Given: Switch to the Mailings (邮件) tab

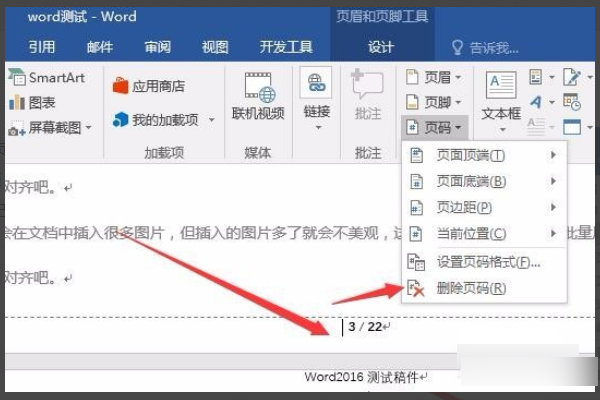Looking at the screenshot, I should (99, 47).
